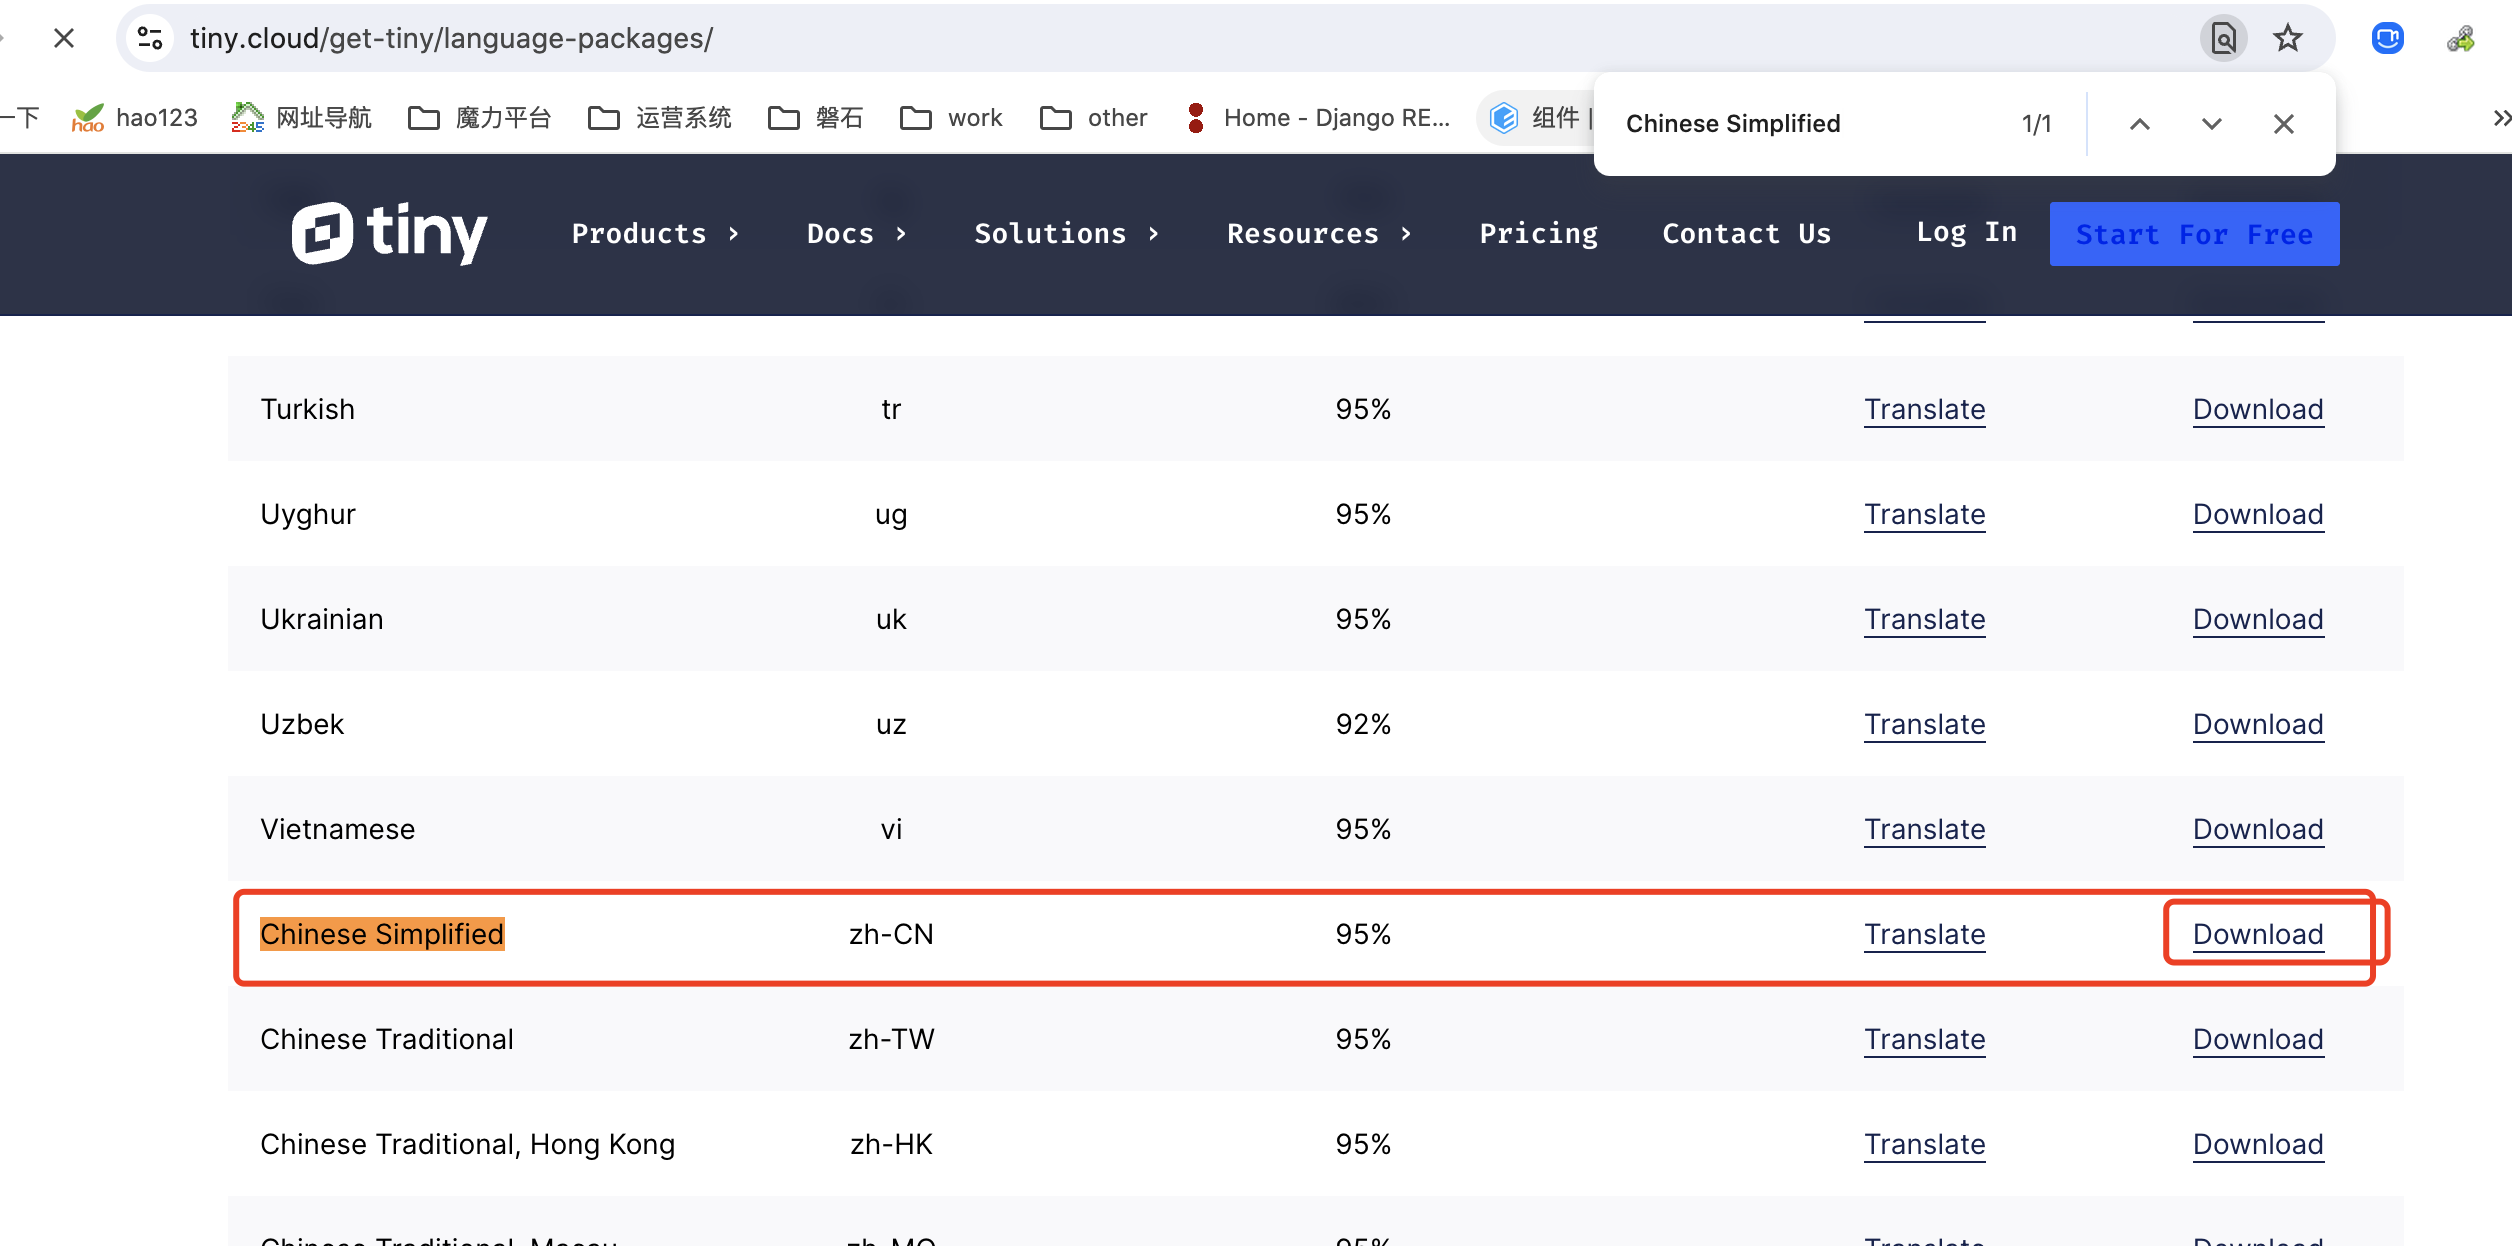Open the blue browser extension icon
Screen dimensions: 2512x1246
click(x=2387, y=39)
